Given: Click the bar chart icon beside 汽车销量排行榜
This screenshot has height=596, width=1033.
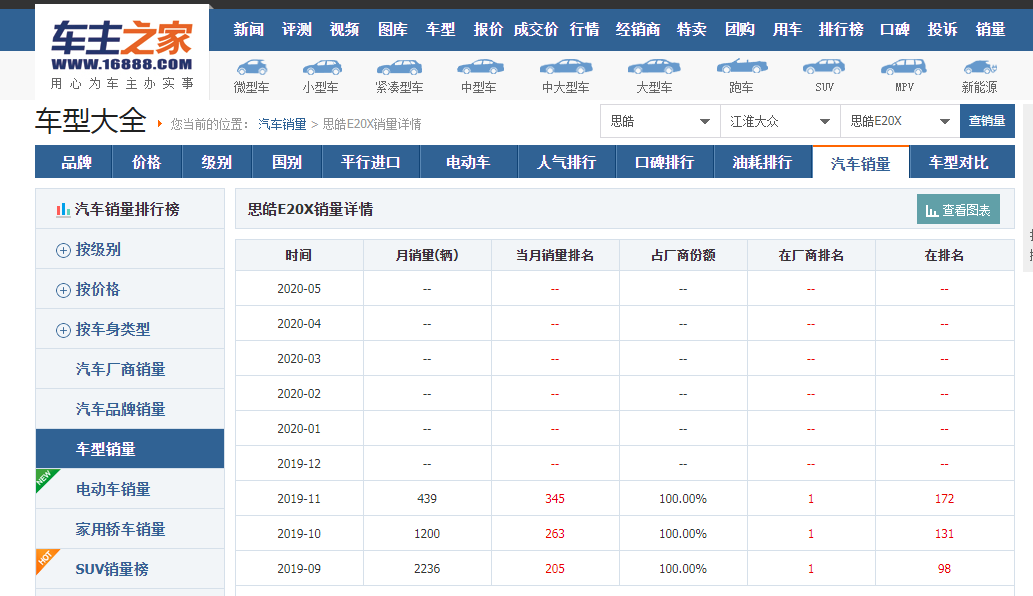Looking at the screenshot, I should click(x=63, y=209).
